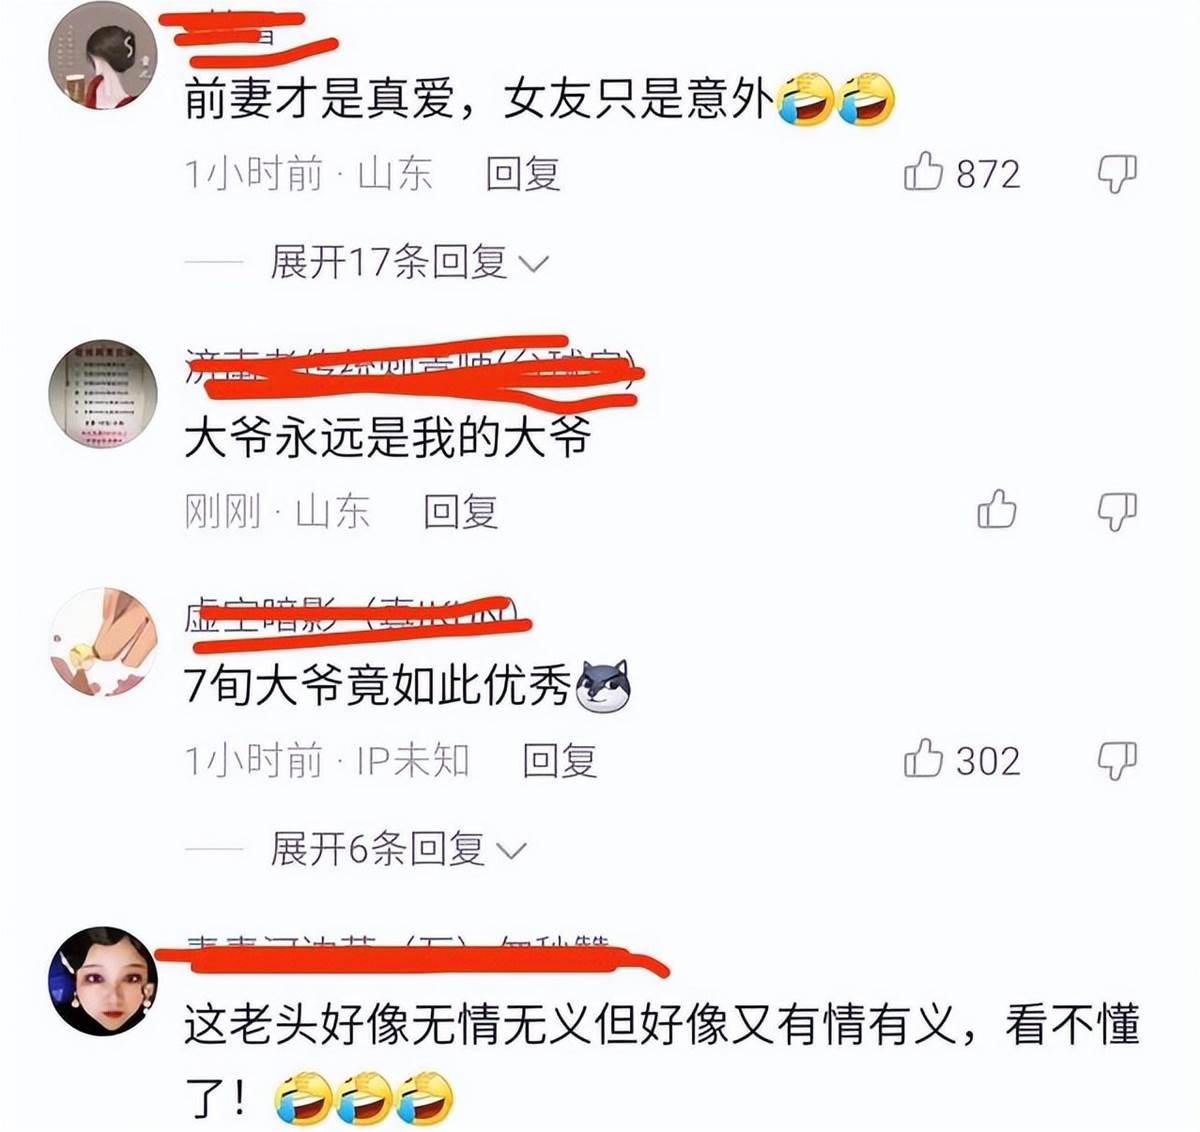Like the comment with 872 likes
Viewport: 1200px width, 1132px height.
pyautogui.click(x=923, y=173)
